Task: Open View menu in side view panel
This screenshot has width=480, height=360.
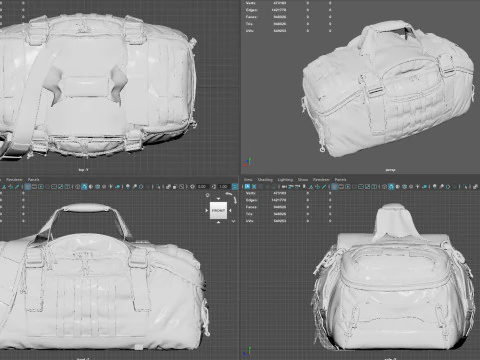Action: (248, 179)
